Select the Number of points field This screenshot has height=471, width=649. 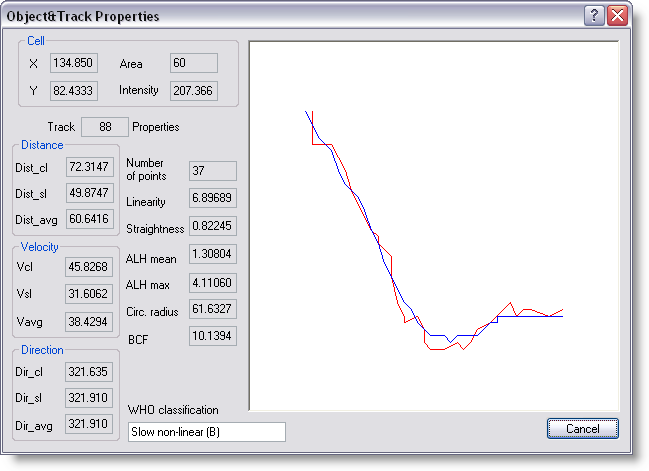pyautogui.click(x=212, y=171)
